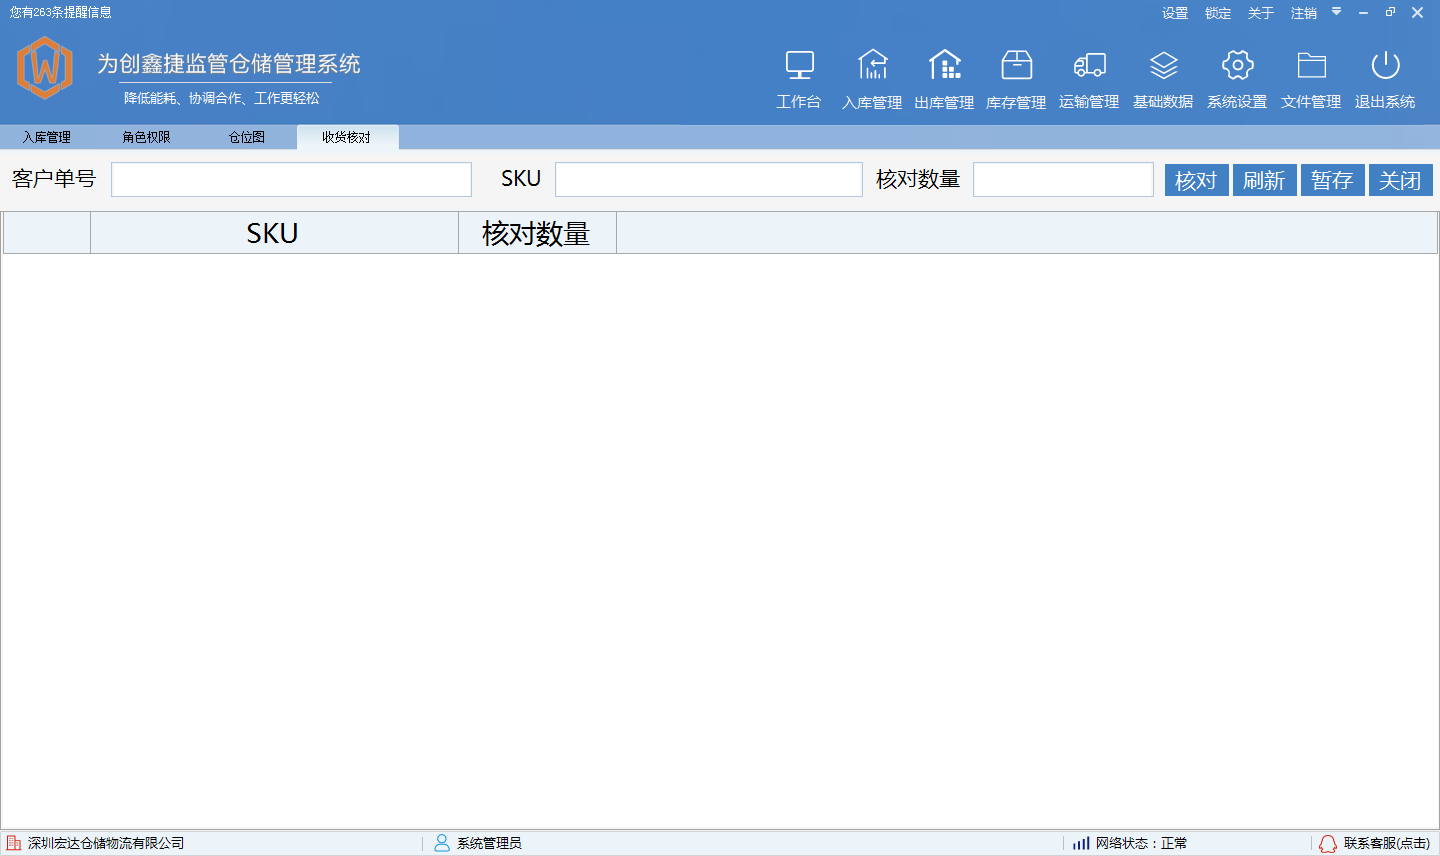
Task: Switch to 角色权限 tab
Action: (147, 137)
